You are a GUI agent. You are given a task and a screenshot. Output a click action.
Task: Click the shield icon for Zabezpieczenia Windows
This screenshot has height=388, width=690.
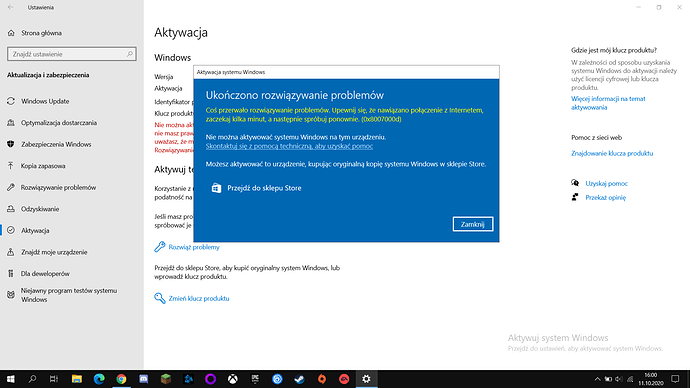pyautogui.click(x=11, y=144)
